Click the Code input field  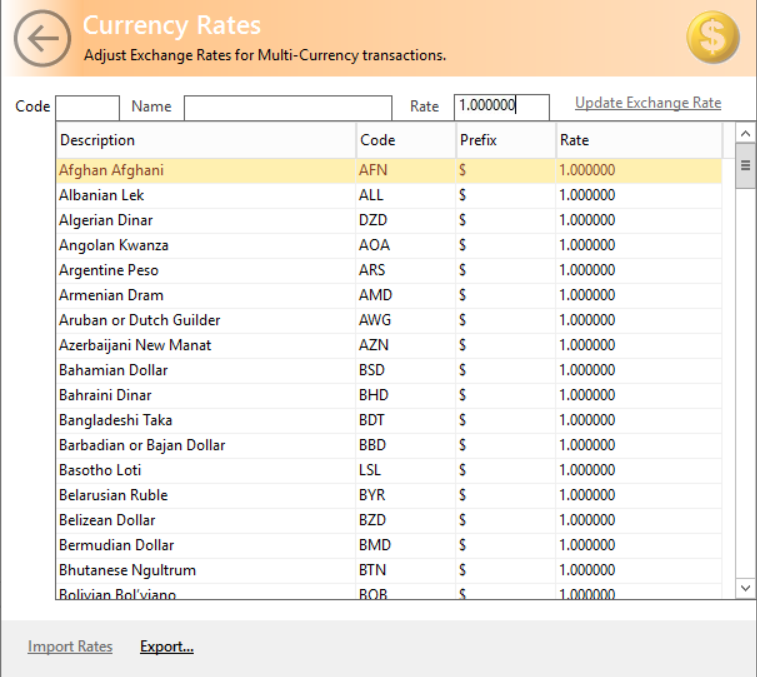click(x=87, y=108)
